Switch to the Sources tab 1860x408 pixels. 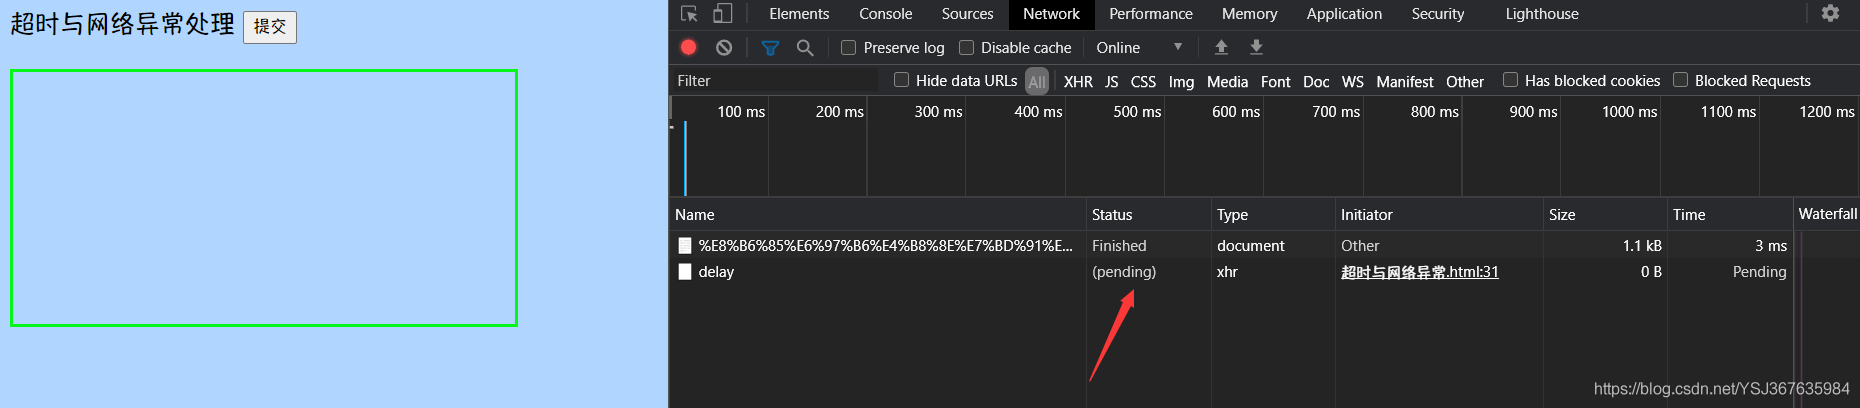pyautogui.click(x=967, y=14)
